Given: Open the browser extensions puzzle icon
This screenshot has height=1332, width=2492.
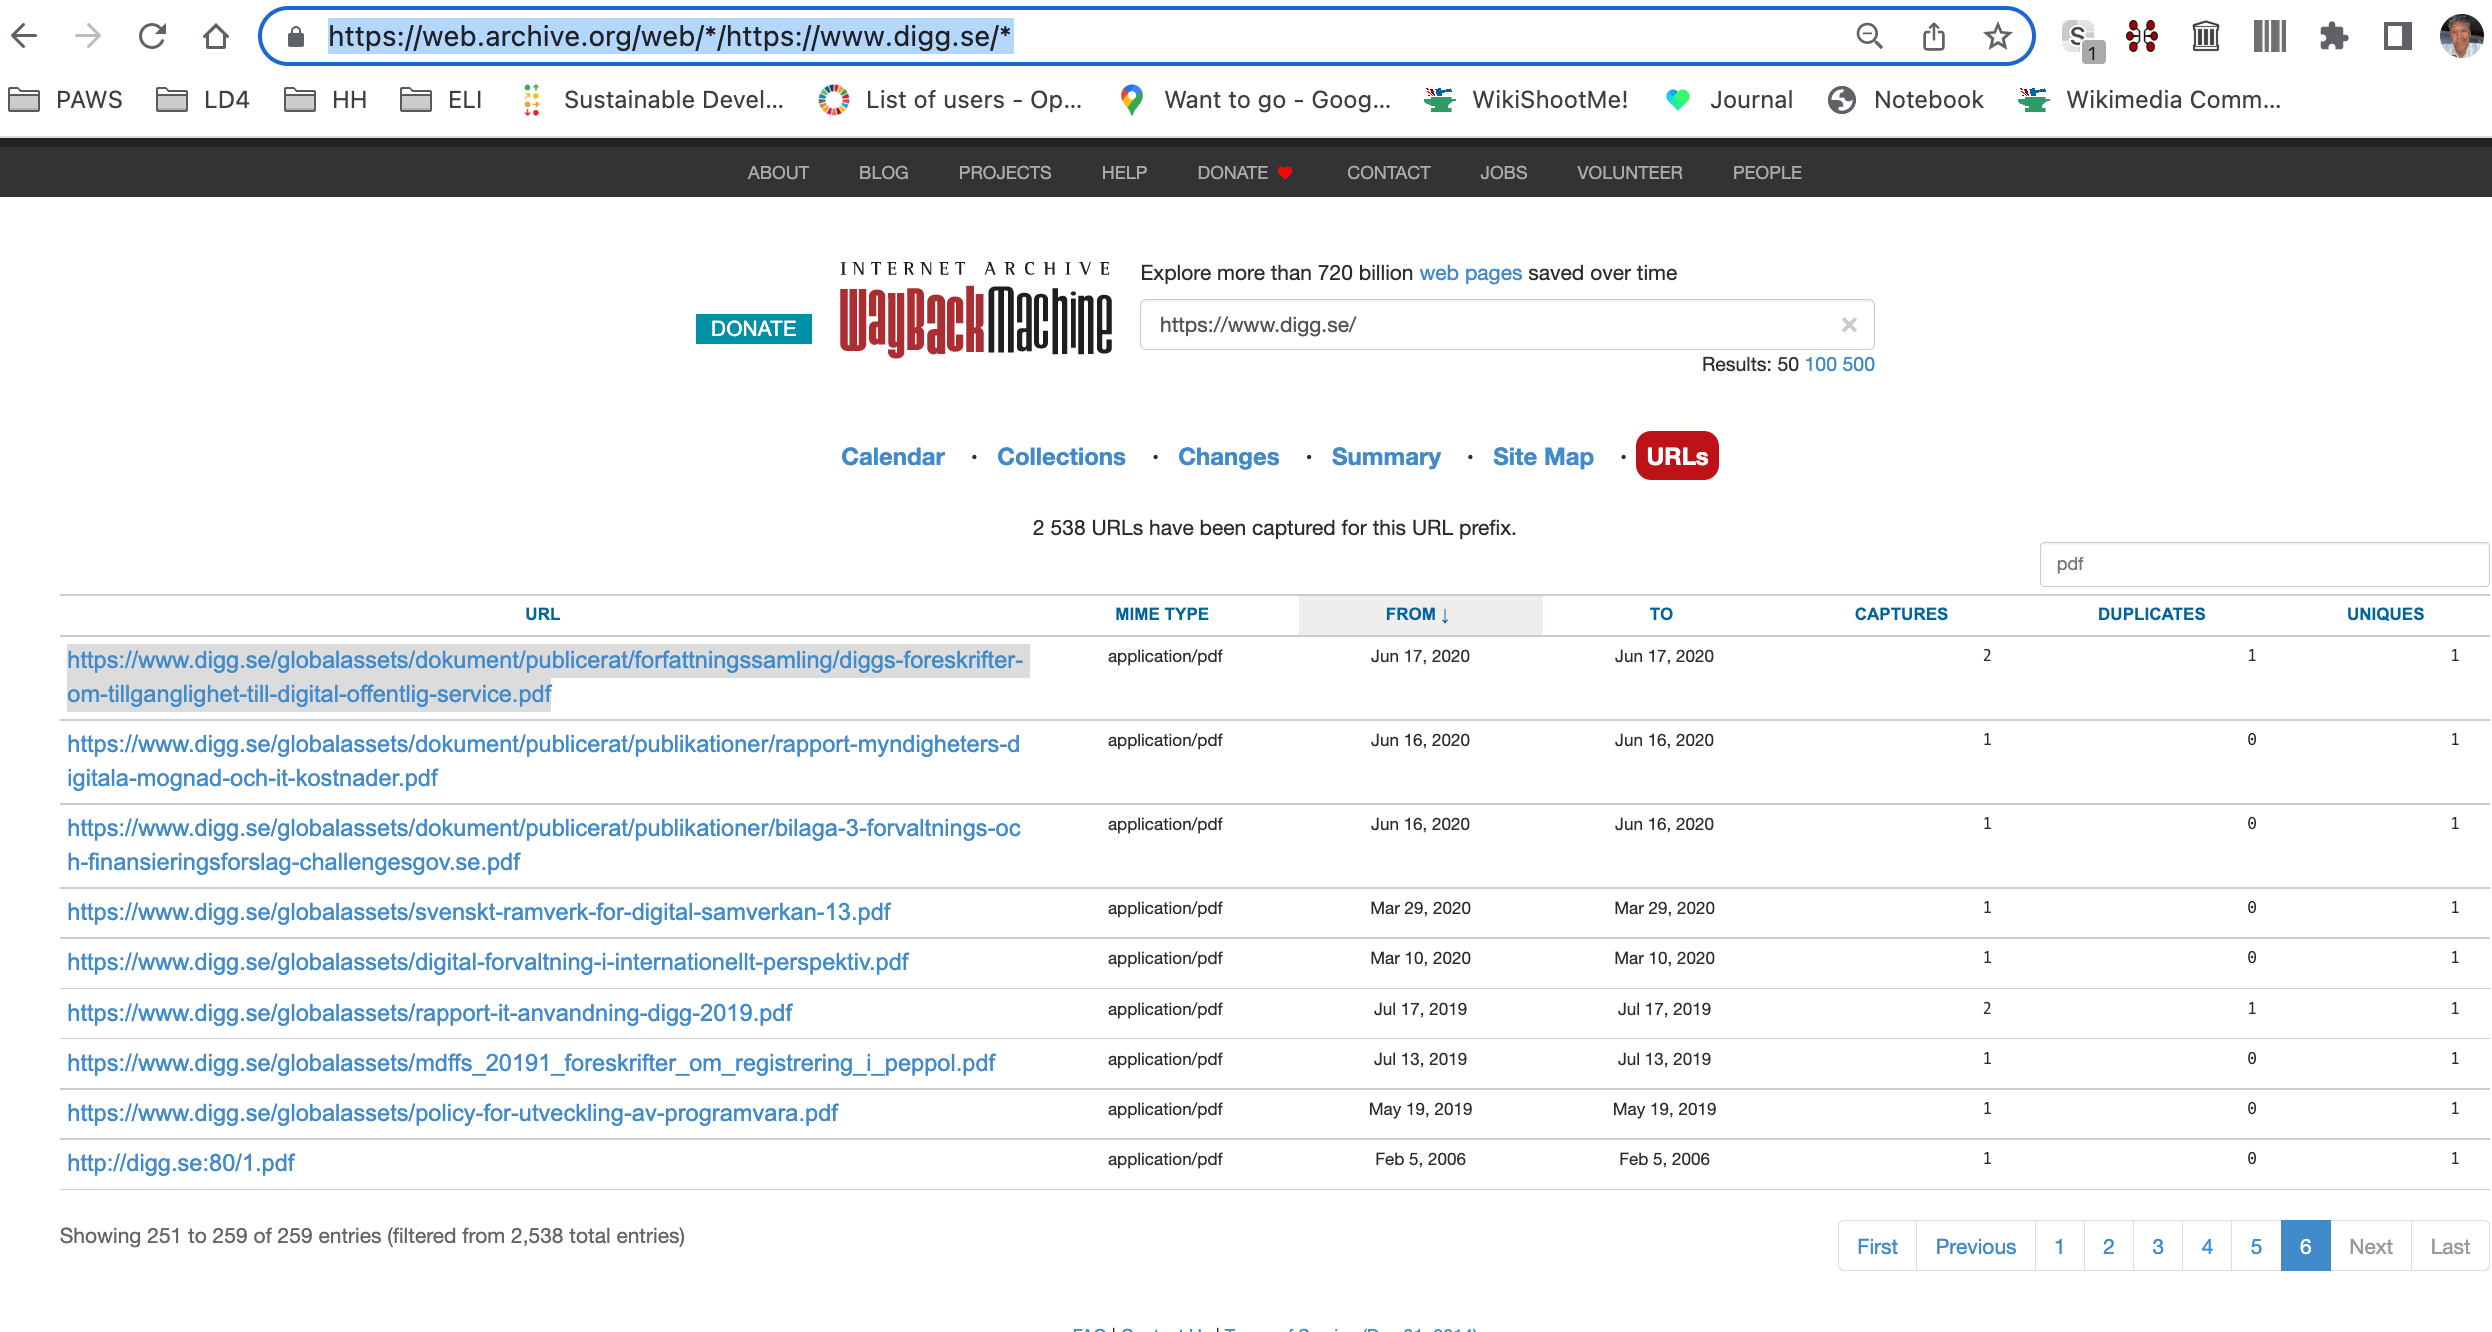Looking at the screenshot, I should click(x=2333, y=37).
